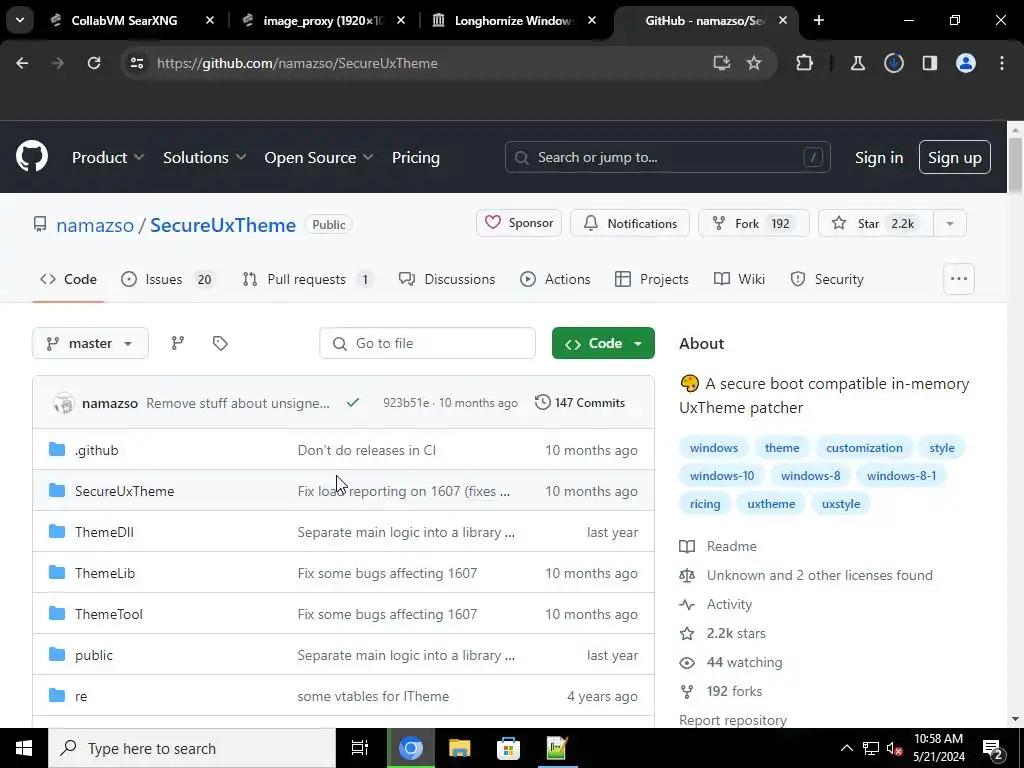The height and width of the screenshot is (768, 1024).
Task: Expand the Open Source menu
Action: 319,157
